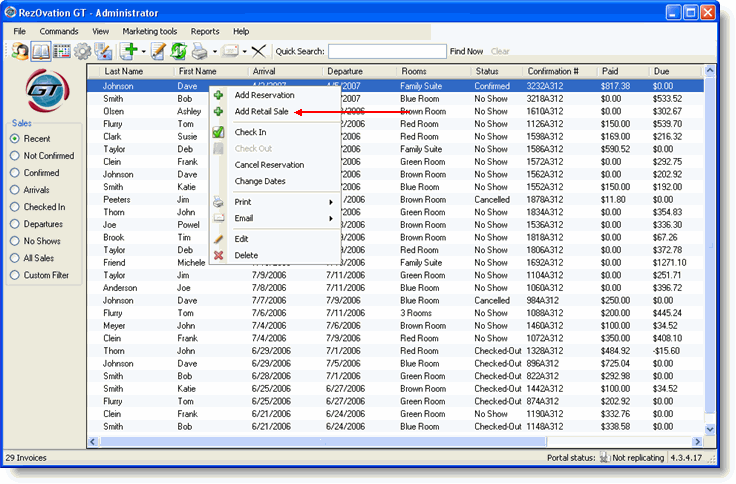Open the dropdown arrow next to Add new
736x484 pixels.
point(144,52)
